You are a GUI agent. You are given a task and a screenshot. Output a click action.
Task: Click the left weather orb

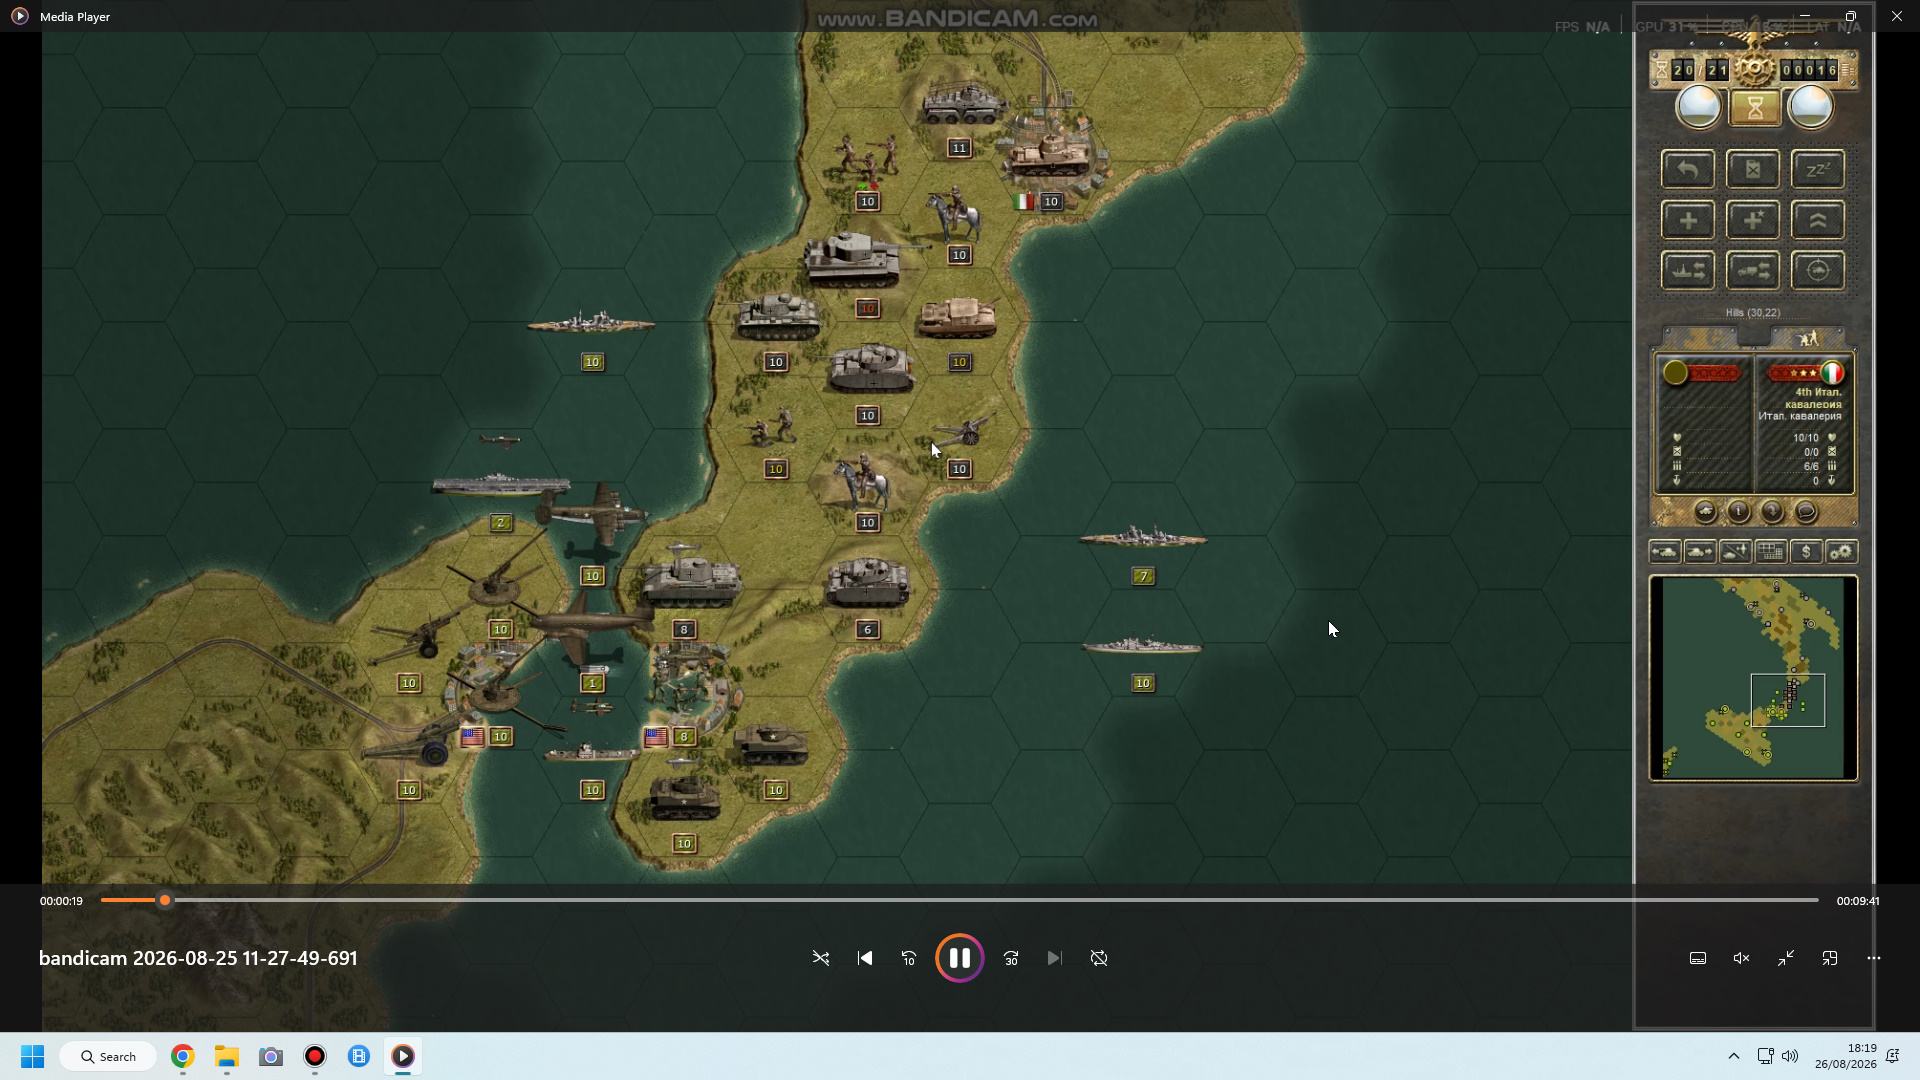click(1698, 107)
